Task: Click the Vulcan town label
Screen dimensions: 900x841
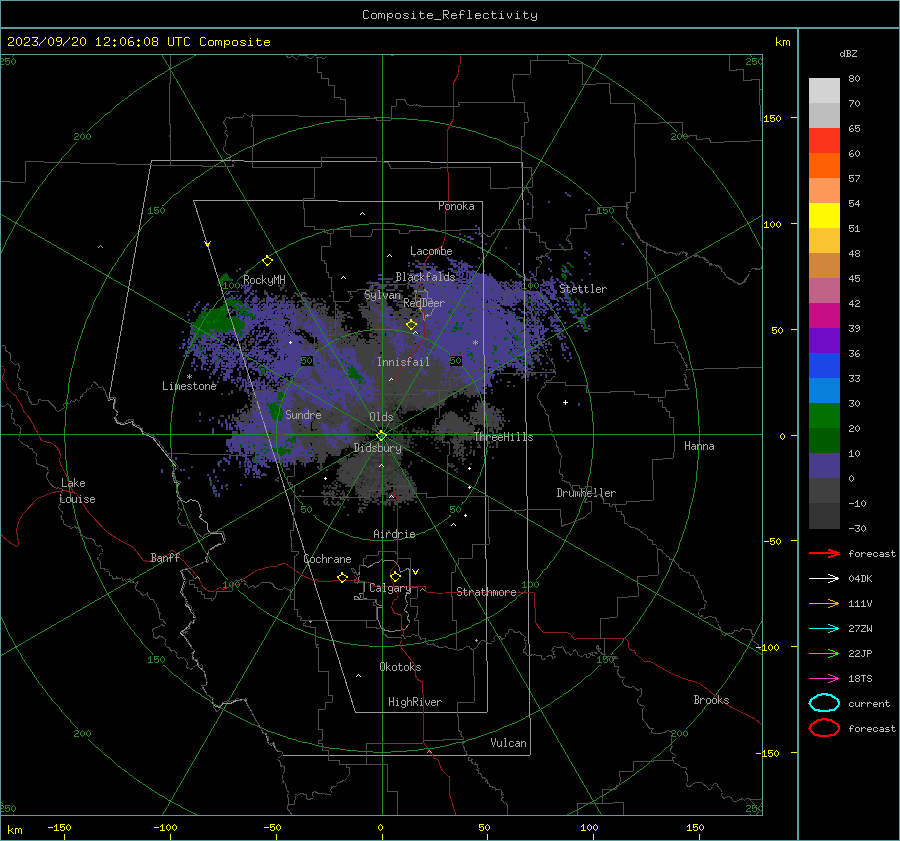Action: pos(508,743)
